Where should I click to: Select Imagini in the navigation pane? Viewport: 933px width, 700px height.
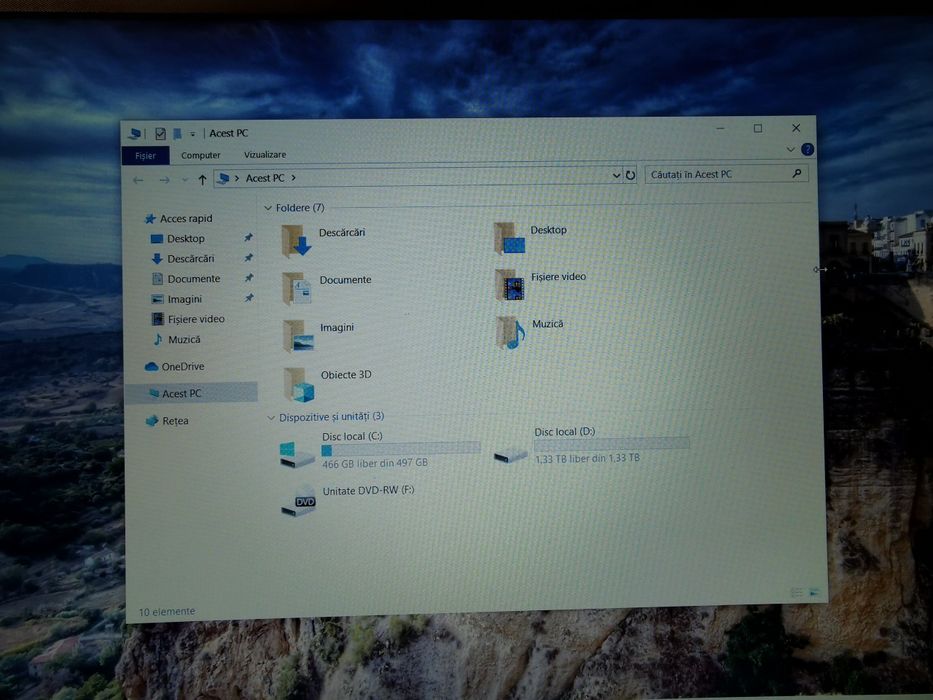tap(177, 299)
